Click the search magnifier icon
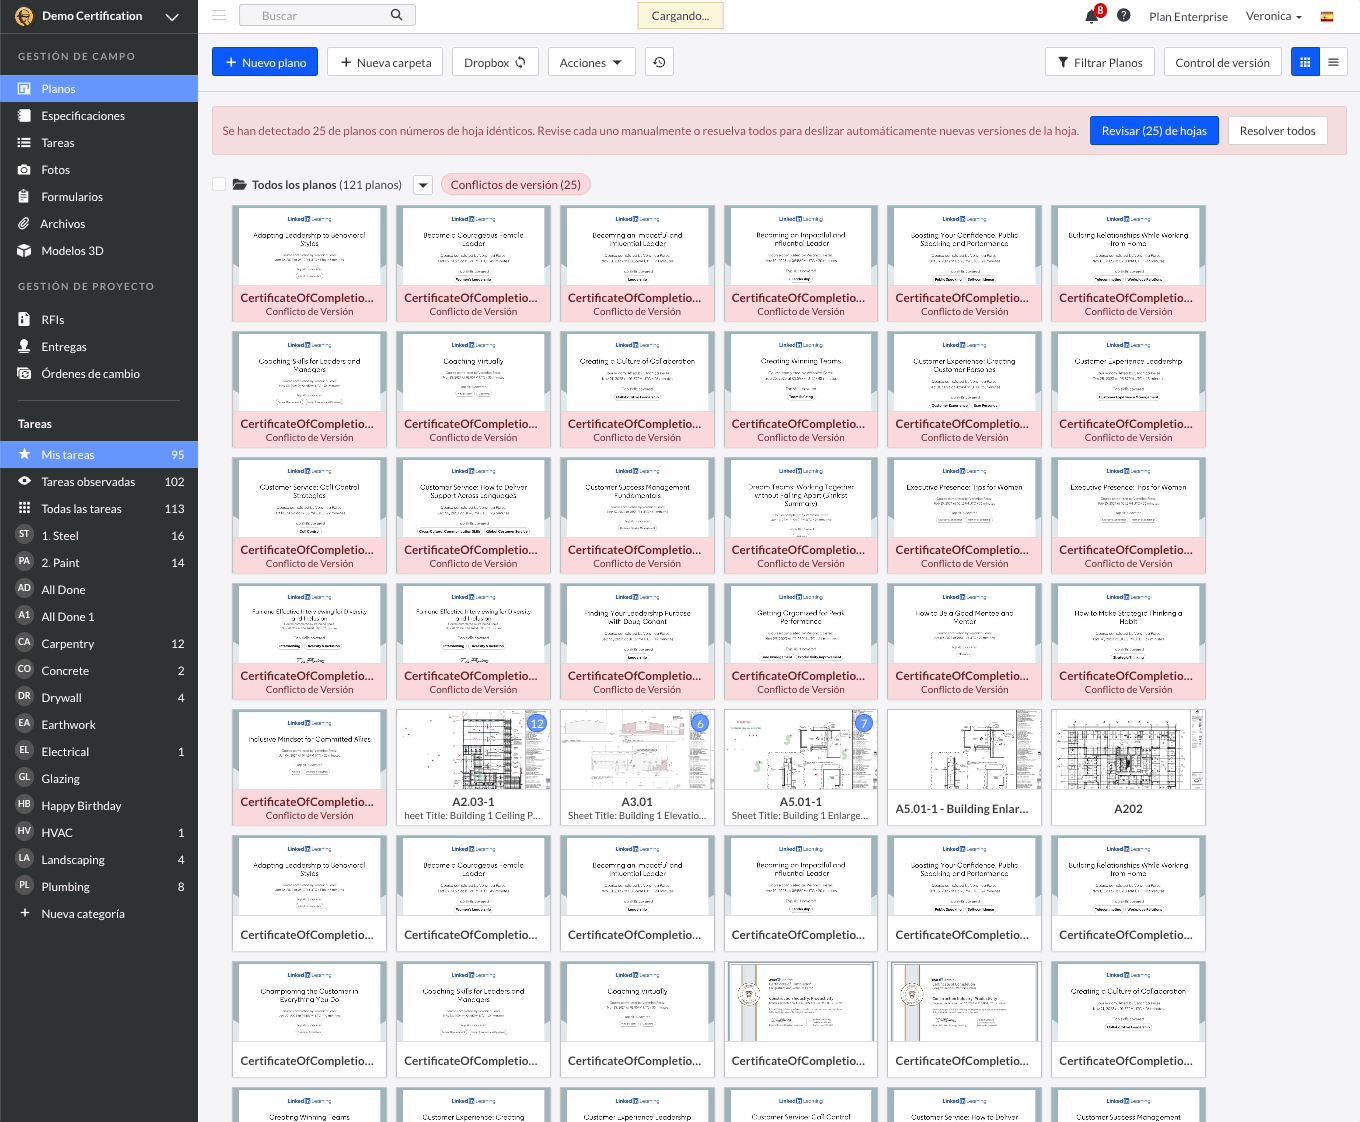The width and height of the screenshot is (1360, 1122). pos(397,15)
